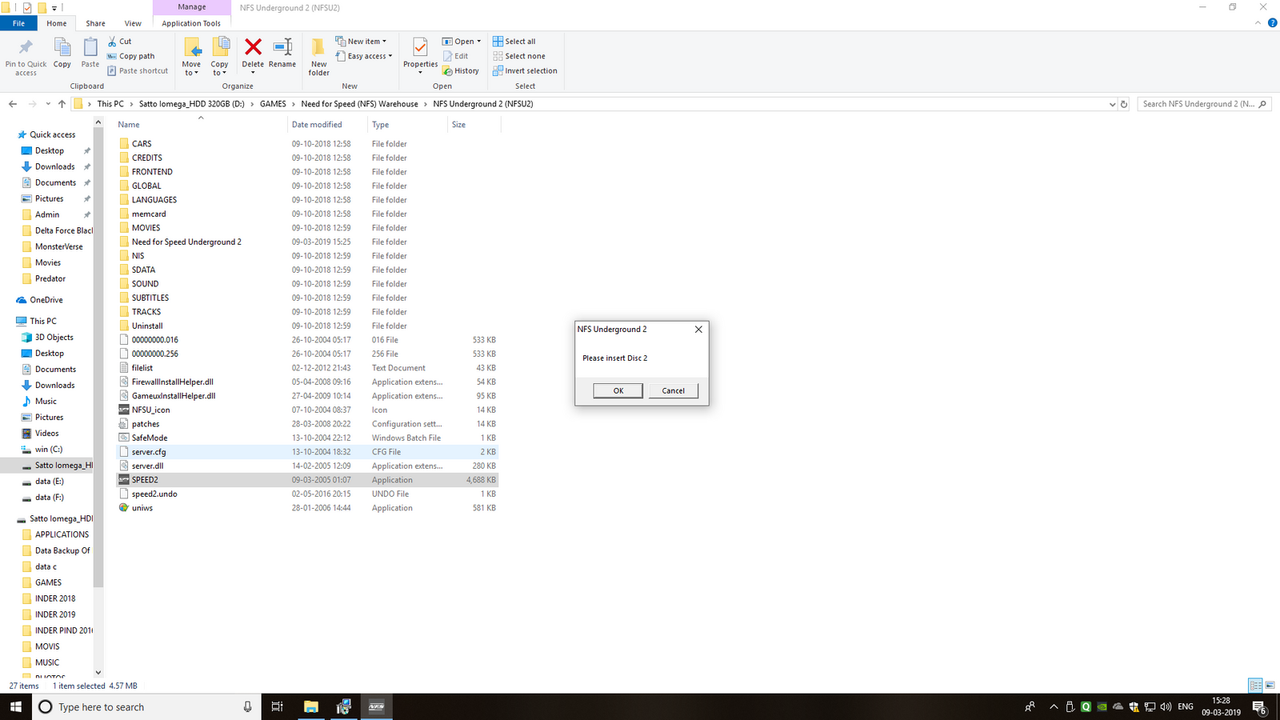The width and height of the screenshot is (1280, 720).
Task: Sort by the Size column header
Action: click(474, 125)
